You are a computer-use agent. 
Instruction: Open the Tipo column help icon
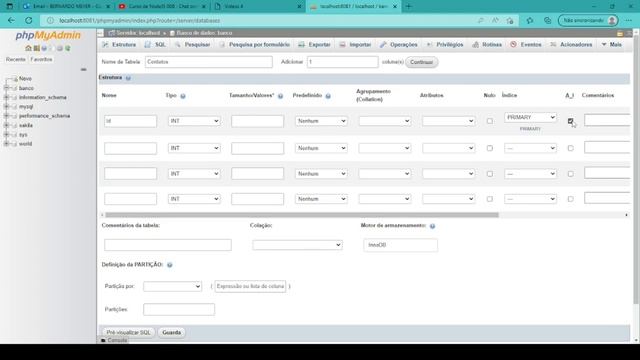point(183,96)
